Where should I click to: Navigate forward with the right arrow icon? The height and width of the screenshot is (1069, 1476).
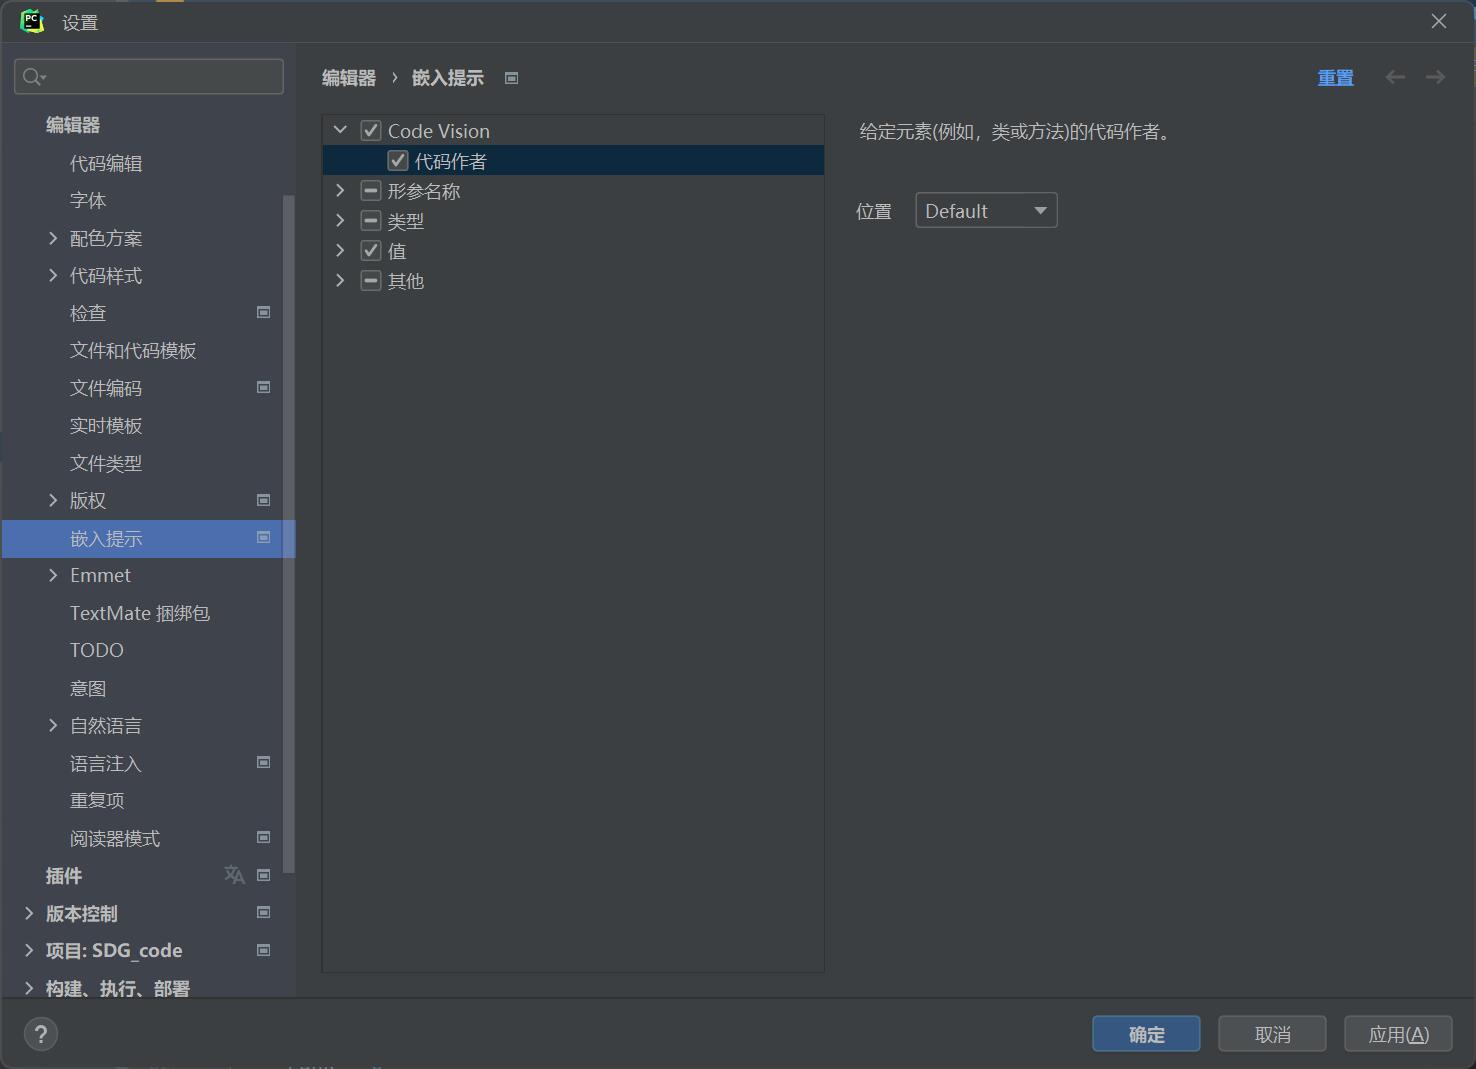[x=1435, y=77]
